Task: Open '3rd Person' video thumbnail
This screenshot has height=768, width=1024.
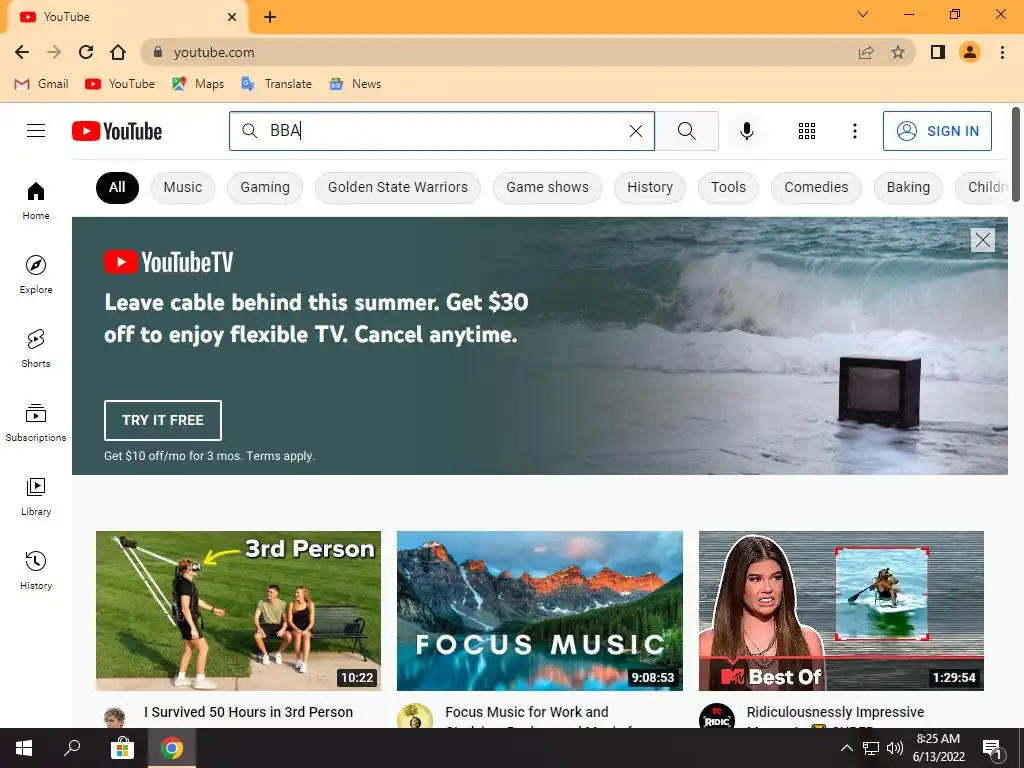Action: pos(238,611)
